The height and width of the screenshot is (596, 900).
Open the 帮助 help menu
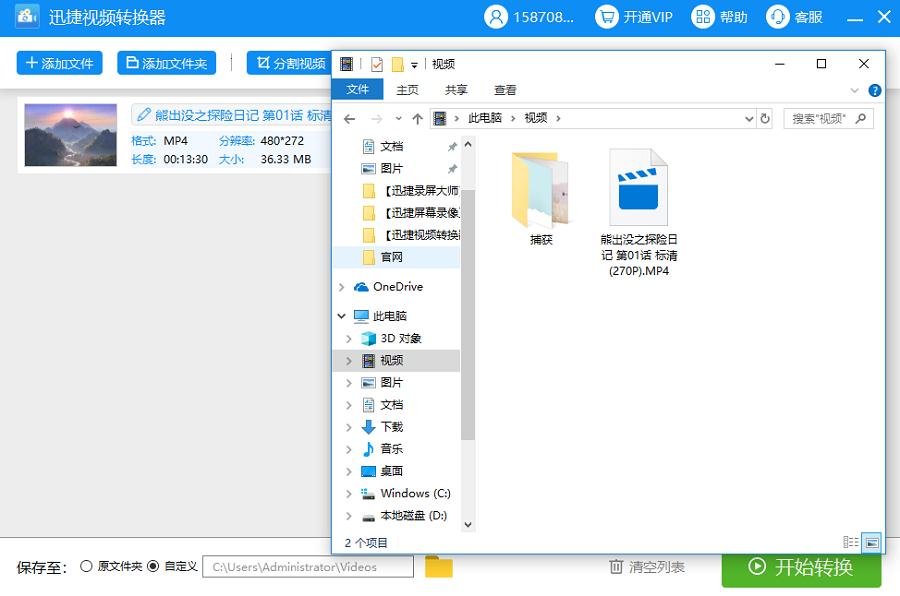tap(719, 17)
